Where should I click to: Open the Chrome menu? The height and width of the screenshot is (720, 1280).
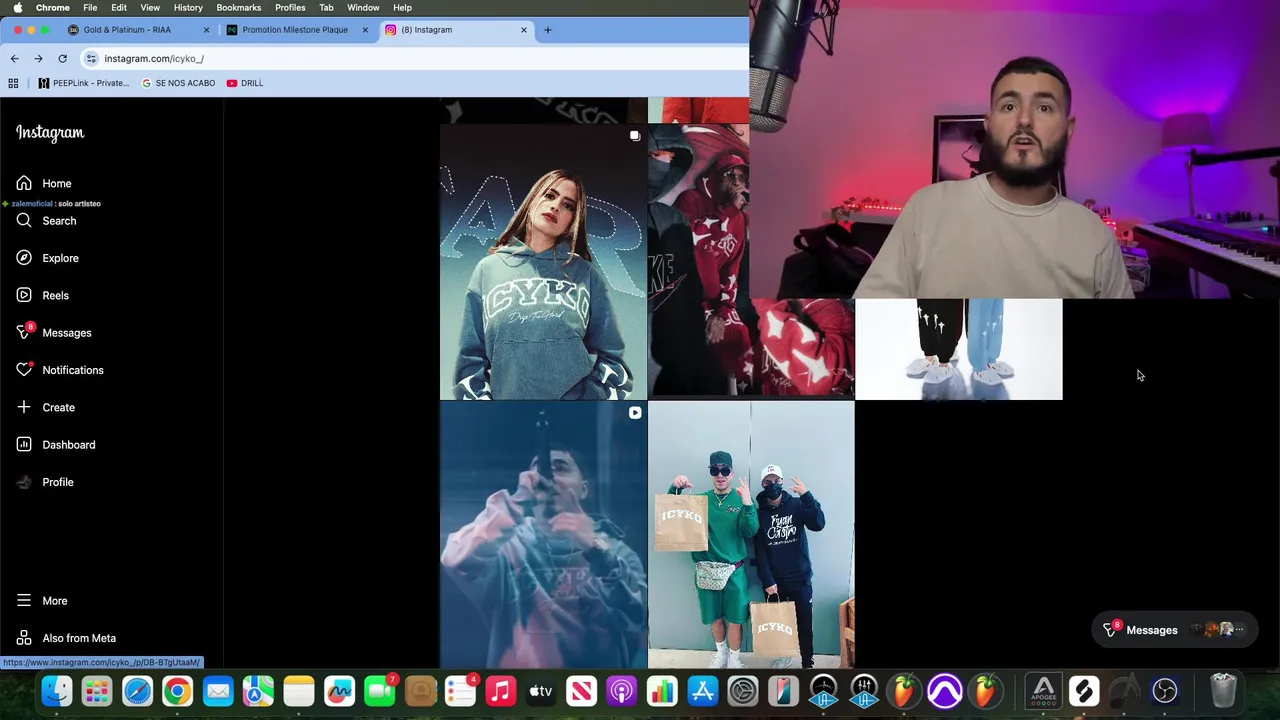click(x=53, y=8)
